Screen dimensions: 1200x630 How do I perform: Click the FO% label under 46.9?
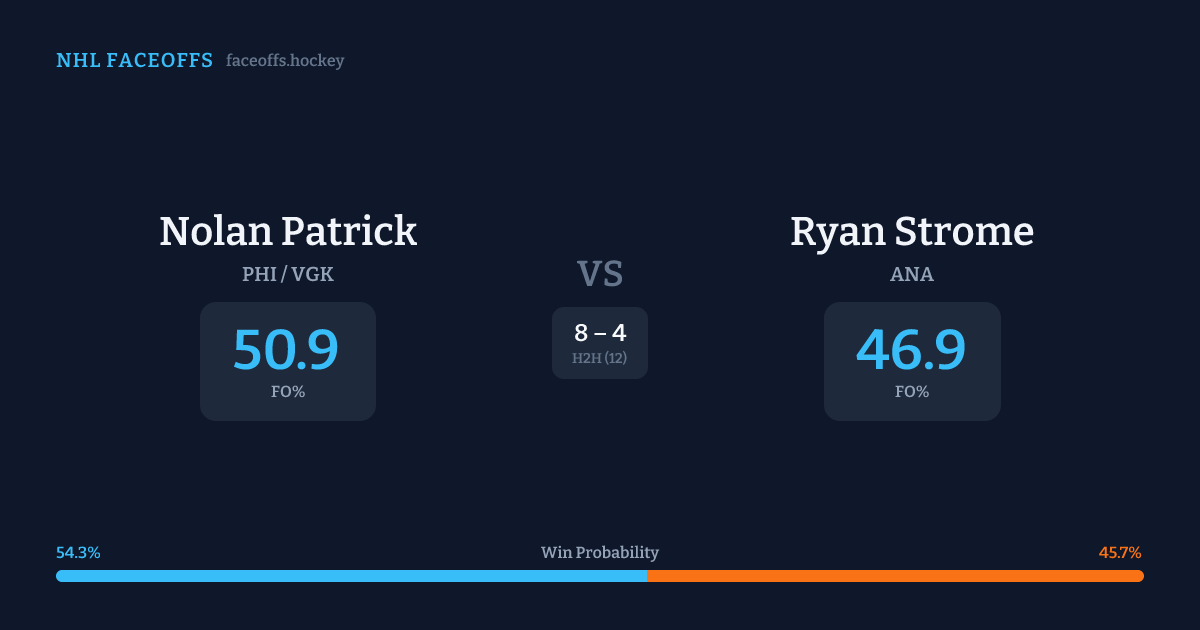tap(912, 392)
